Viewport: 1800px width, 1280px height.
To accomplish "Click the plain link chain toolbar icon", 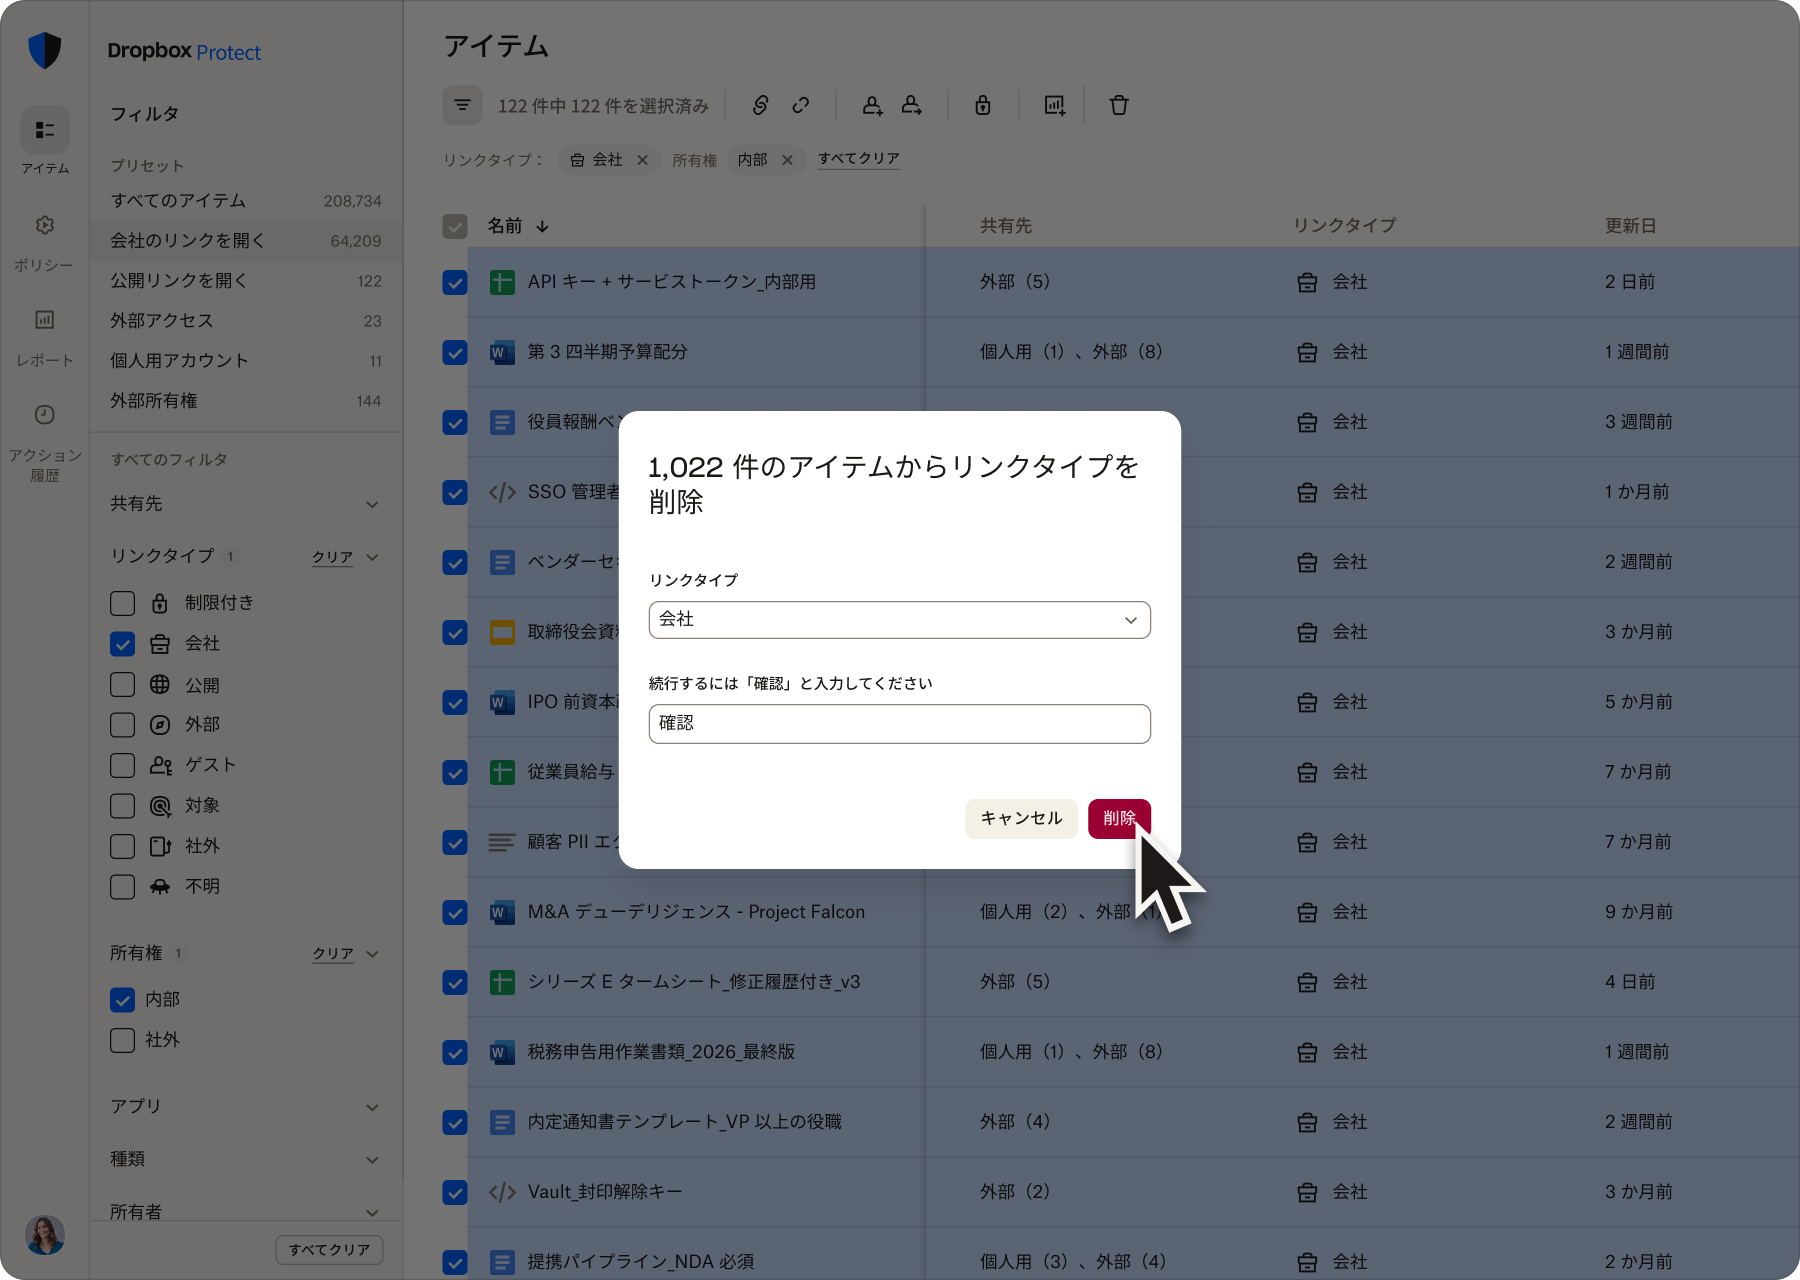I will click(801, 105).
